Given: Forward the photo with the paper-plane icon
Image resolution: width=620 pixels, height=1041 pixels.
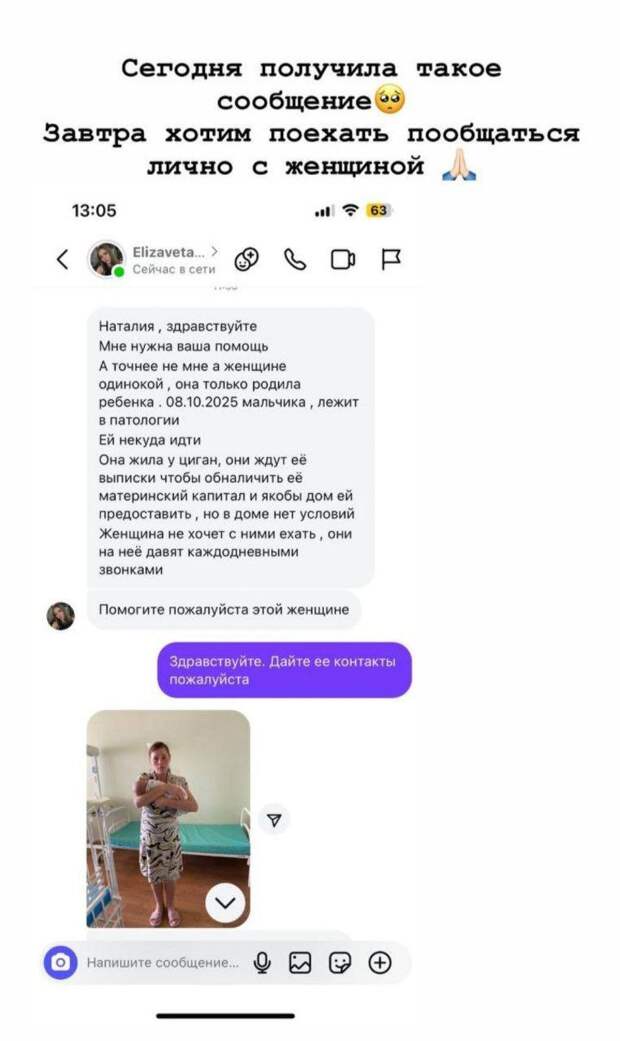Looking at the screenshot, I should (x=274, y=820).
